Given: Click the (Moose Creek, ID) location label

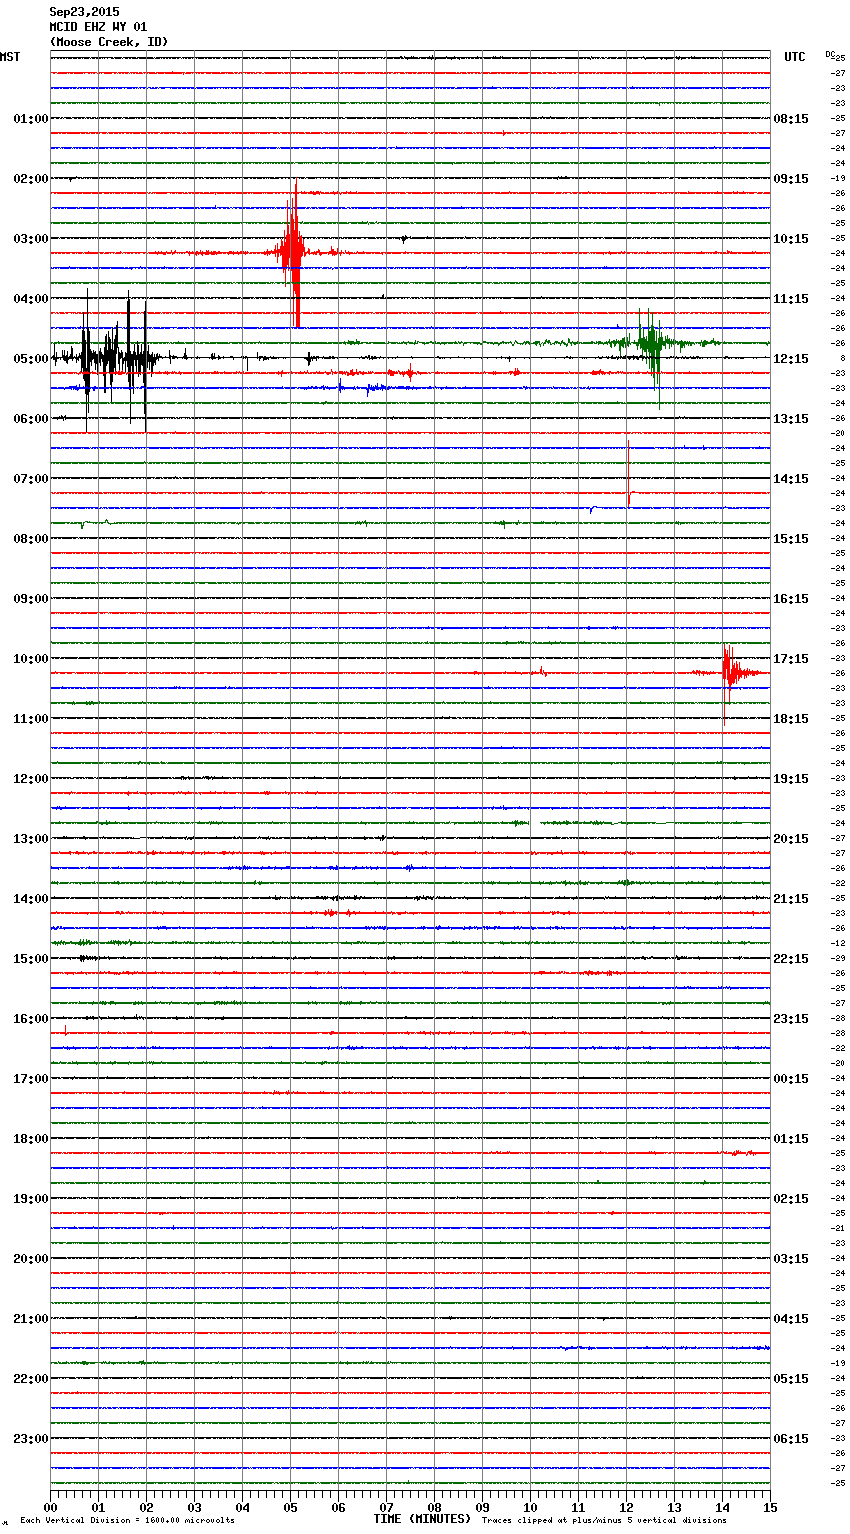Looking at the screenshot, I should click(109, 42).
